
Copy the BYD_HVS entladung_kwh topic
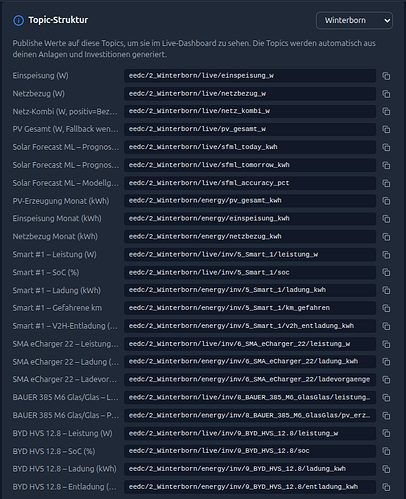coord(386,487)
